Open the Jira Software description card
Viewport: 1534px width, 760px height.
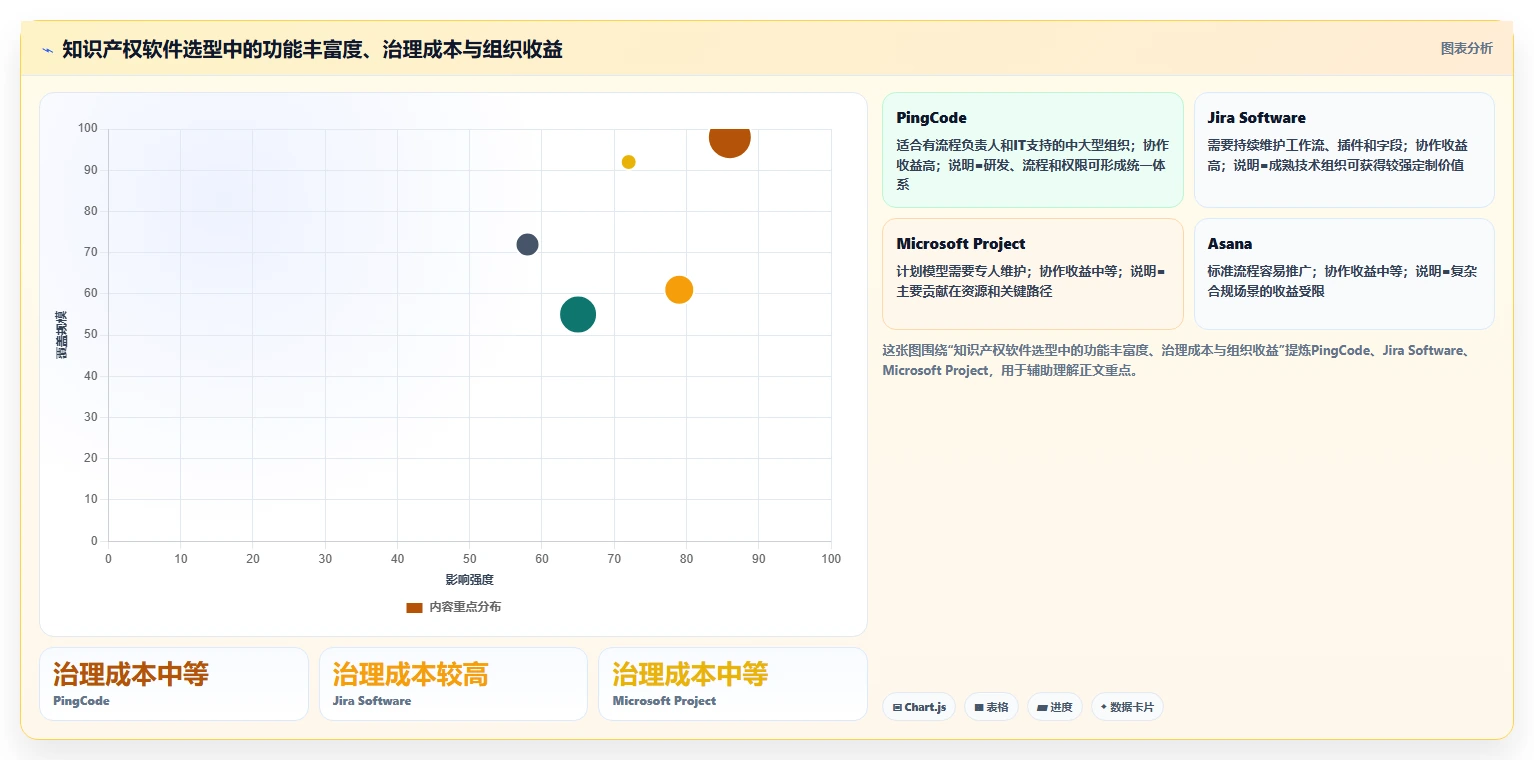point(1344,150)
